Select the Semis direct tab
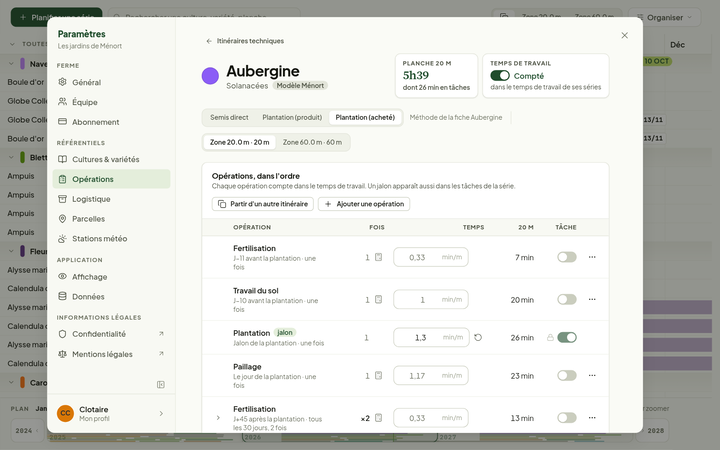The height and width of the screenshot is (450, 720). 229,118
